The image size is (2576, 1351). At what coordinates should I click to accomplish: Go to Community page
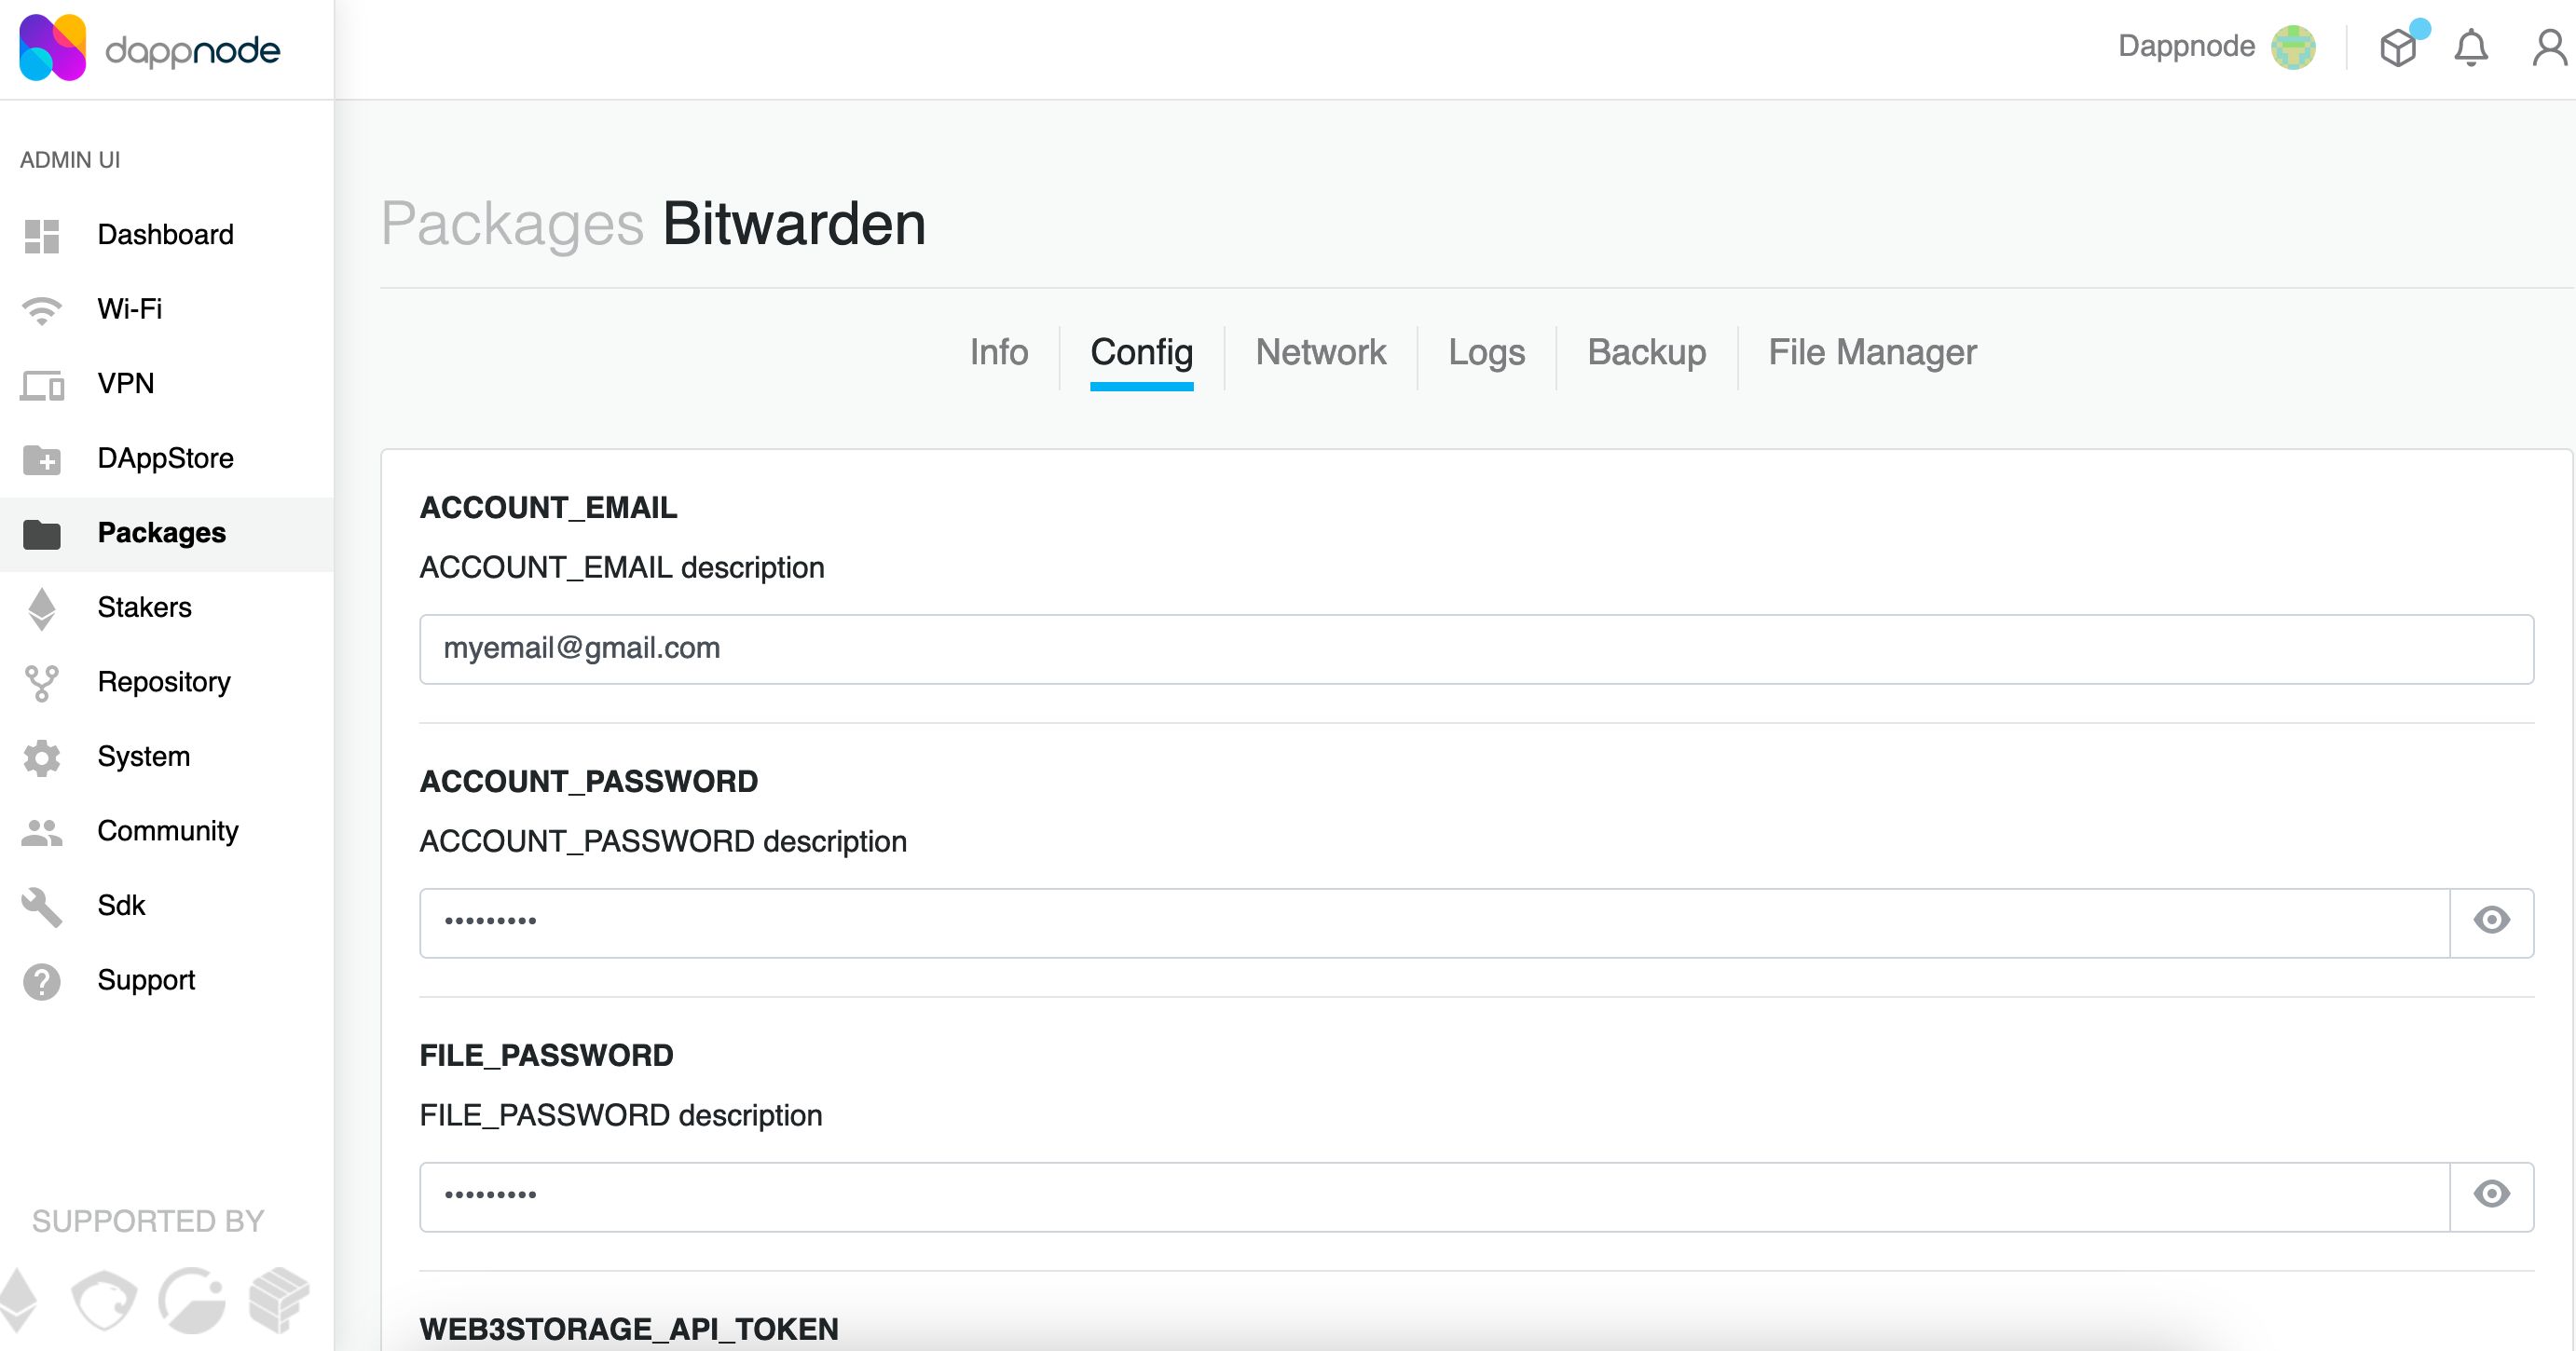tap(166, 831)
